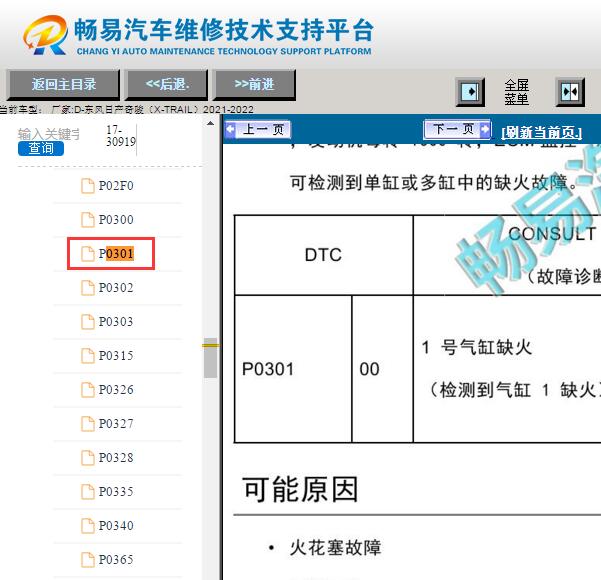Screen dimensions: 601x580
Task: Click the P02F0 document icon
Action: click(x=88, y=186)
